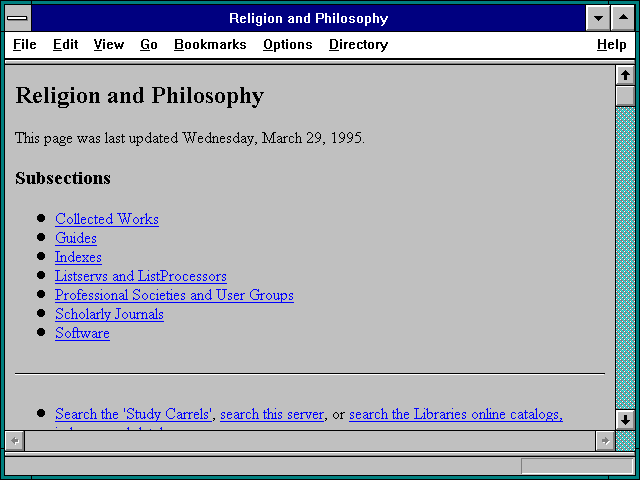This screenshot has height=480, width=640.
Task: Click the vertical scrollbar thumb
Action: point(625,96)
